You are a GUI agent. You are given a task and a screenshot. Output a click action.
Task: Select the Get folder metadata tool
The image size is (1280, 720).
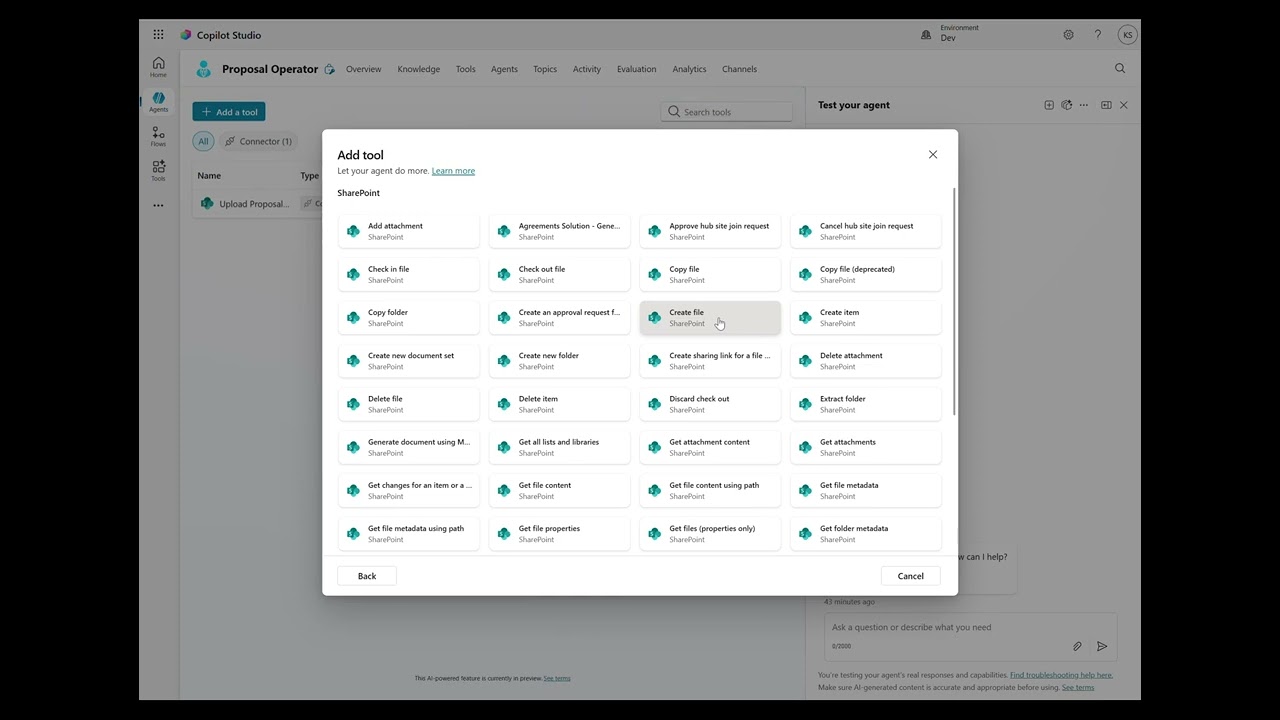[866, 532]
